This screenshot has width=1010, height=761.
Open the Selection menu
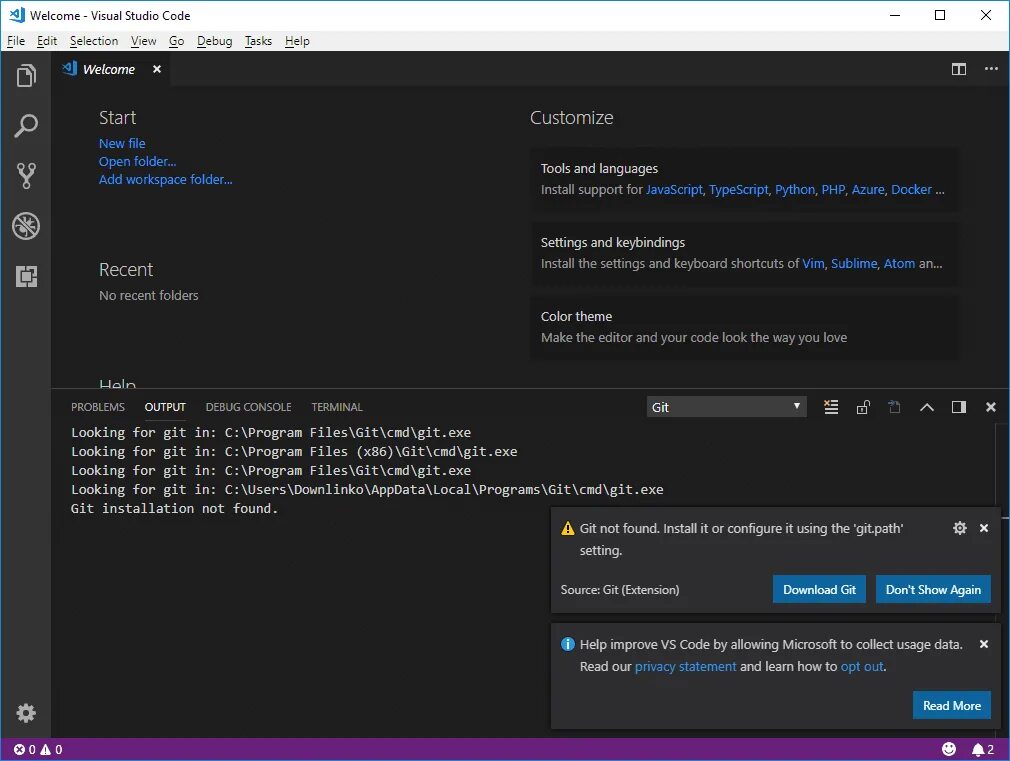click(94, 41)
